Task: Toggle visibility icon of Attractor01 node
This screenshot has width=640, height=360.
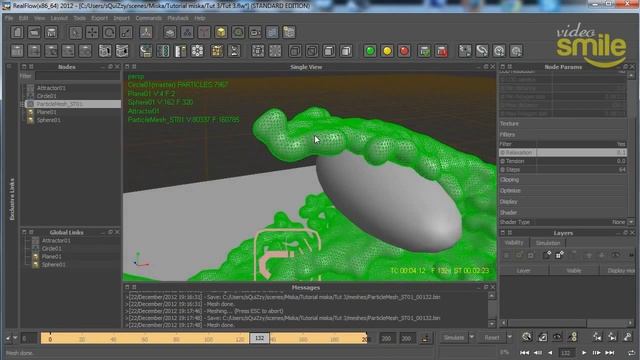Action: [31, 88]
